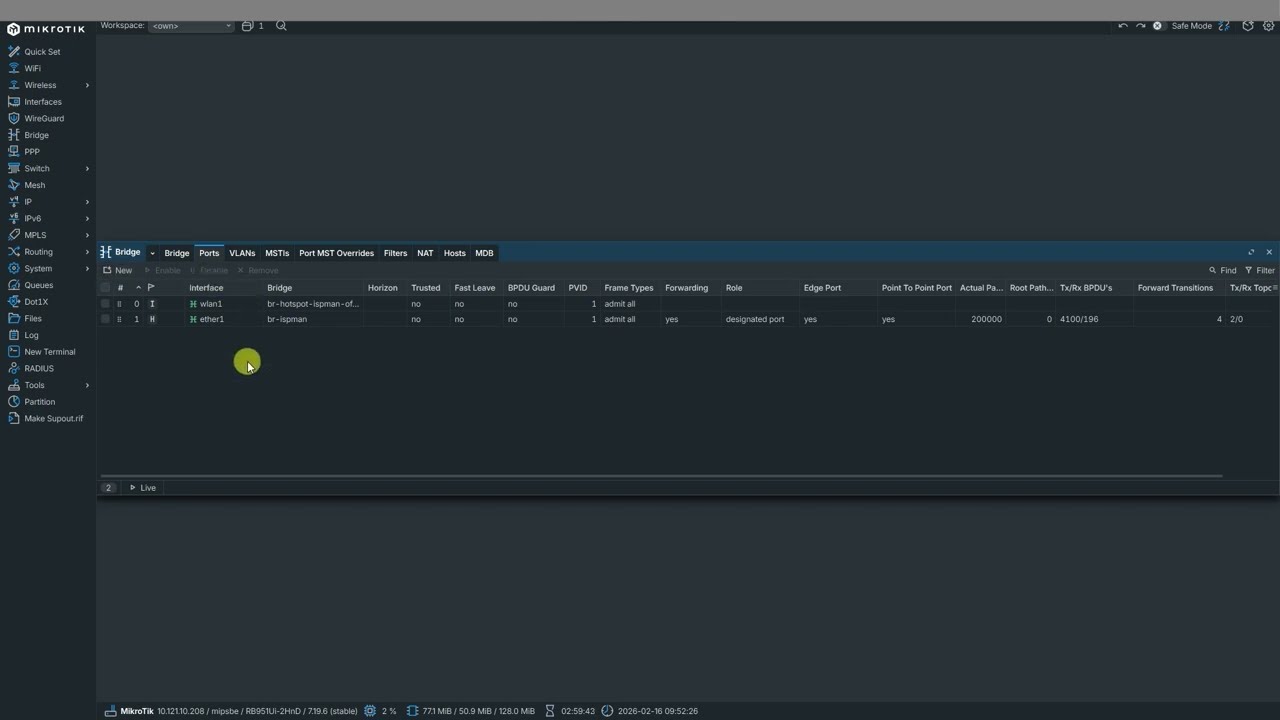
Task: Expand the Wireless submenu
Action: 87,85
